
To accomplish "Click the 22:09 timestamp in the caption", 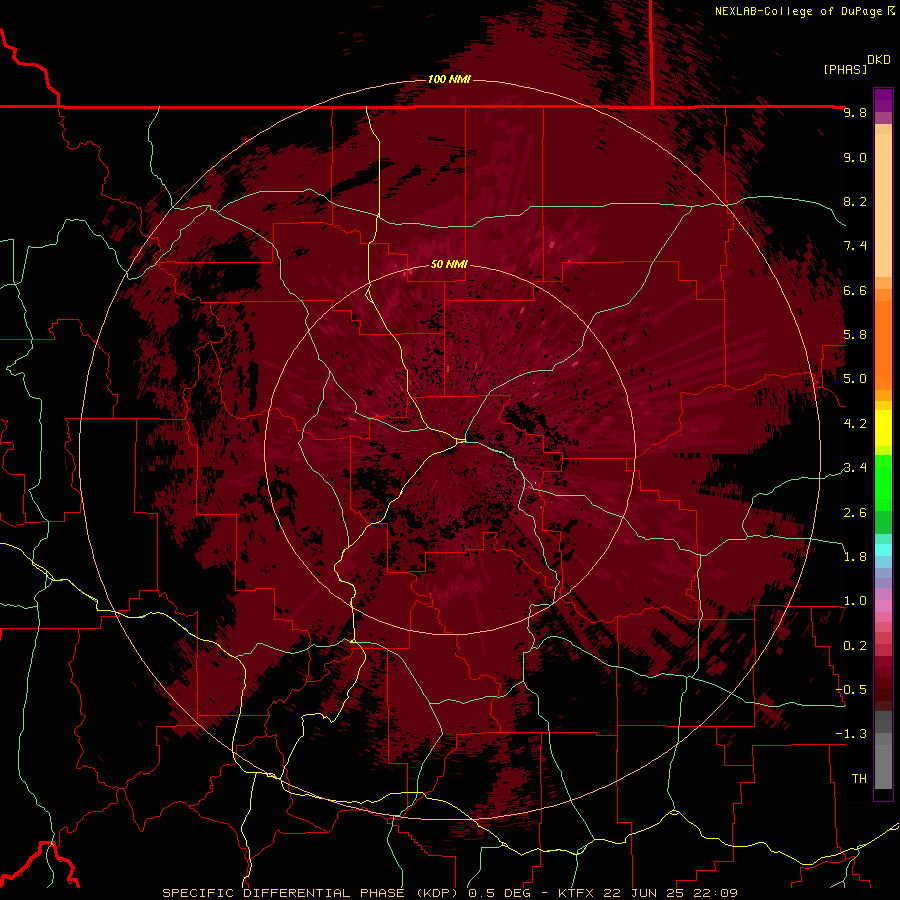I will 715,893.
